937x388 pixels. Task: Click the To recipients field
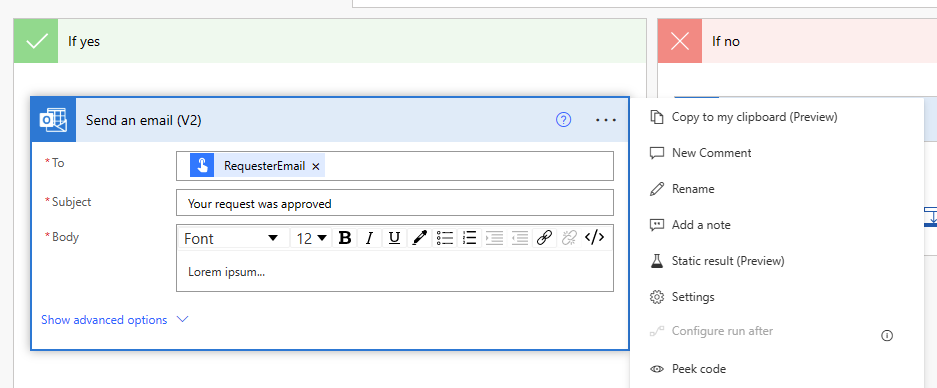click(x=394, y=166)
